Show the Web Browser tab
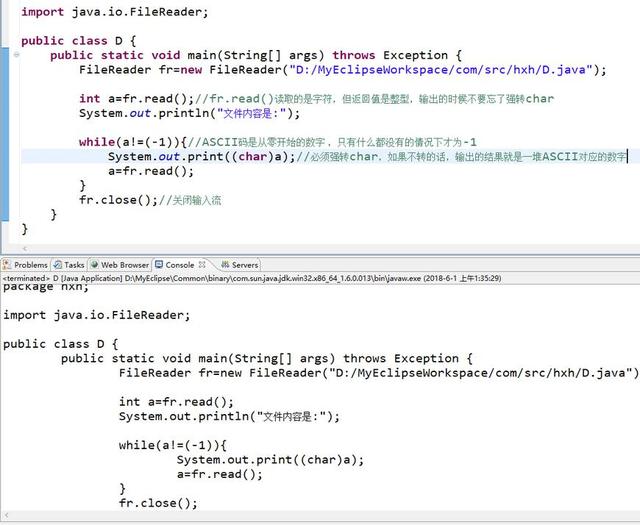 coord(120,265)
